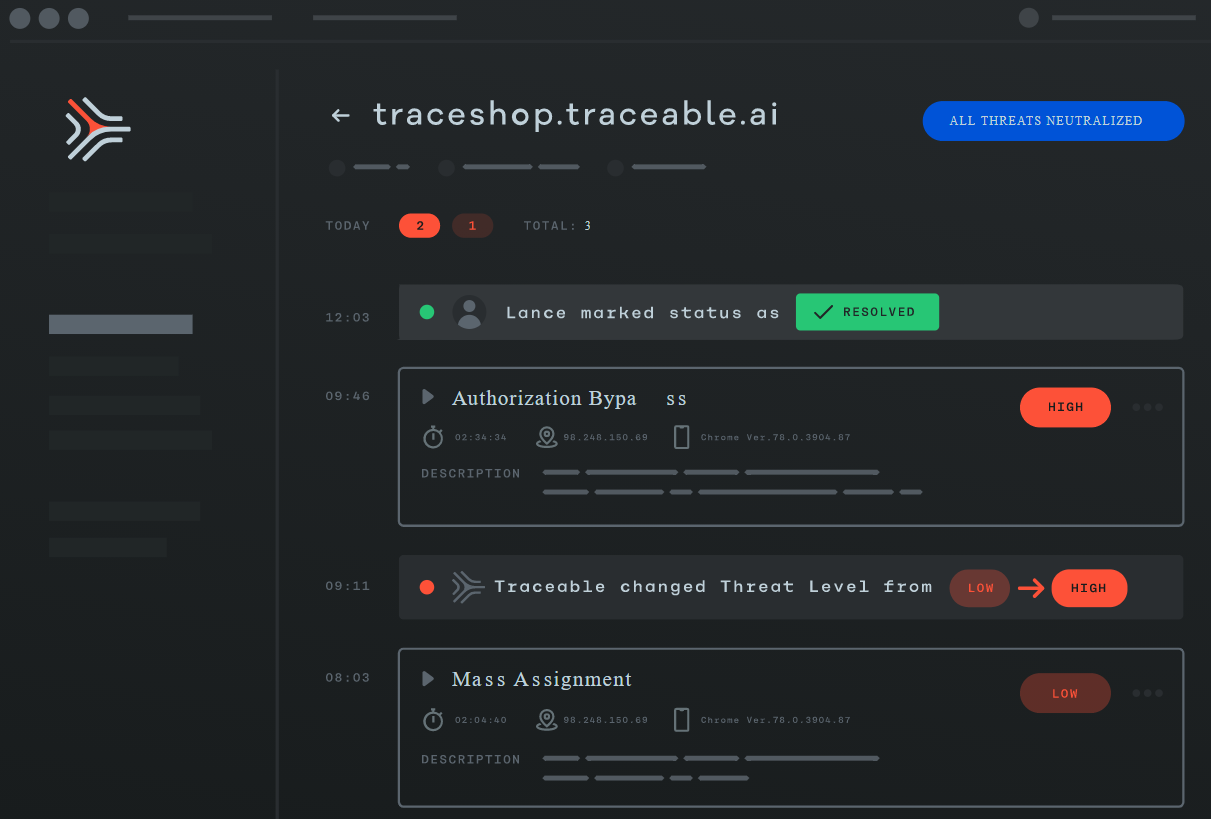Click the device icon in Authorization Bypass card
This screenshot has width=1211, height=819.
[682, 437]
